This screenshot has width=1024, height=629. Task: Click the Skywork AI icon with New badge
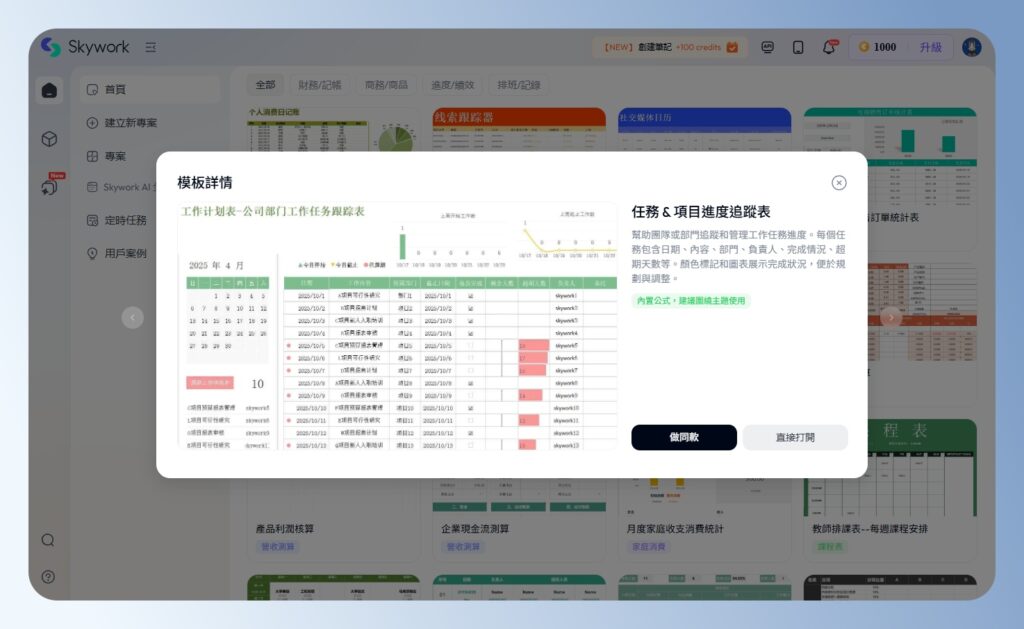(48, 190)
